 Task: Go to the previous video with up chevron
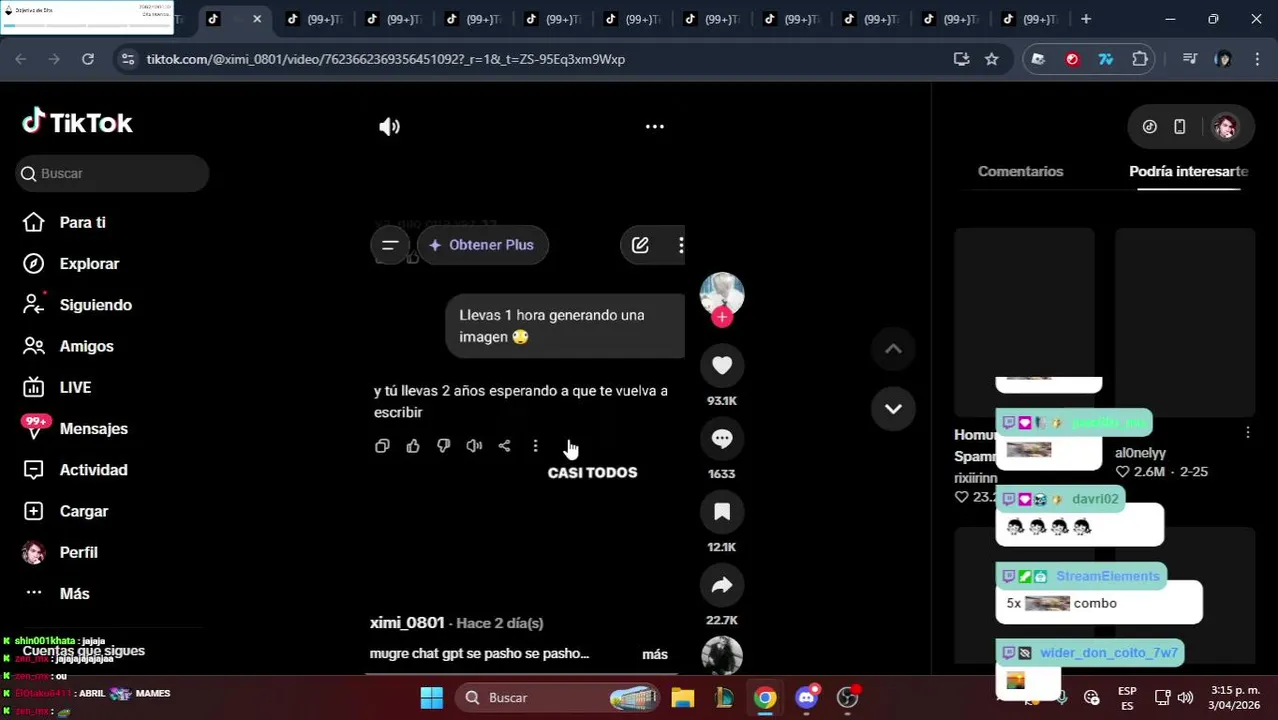tap(893, 349)
